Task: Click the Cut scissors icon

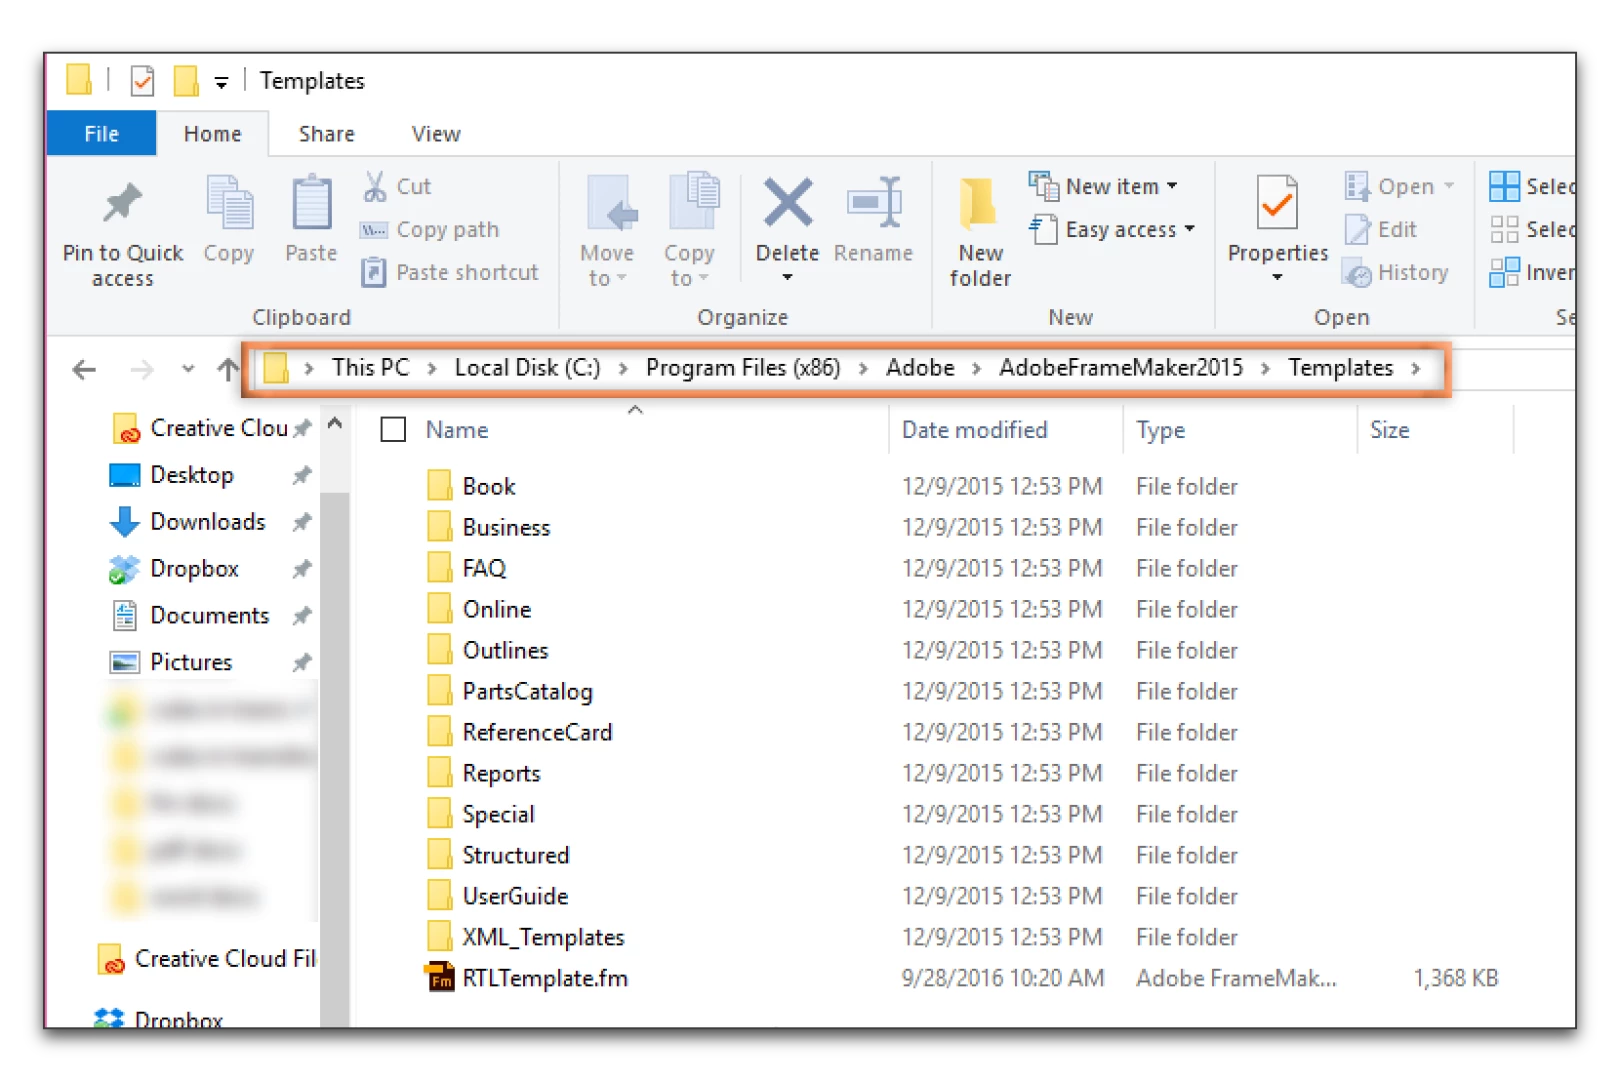Action: coord(375,186)
